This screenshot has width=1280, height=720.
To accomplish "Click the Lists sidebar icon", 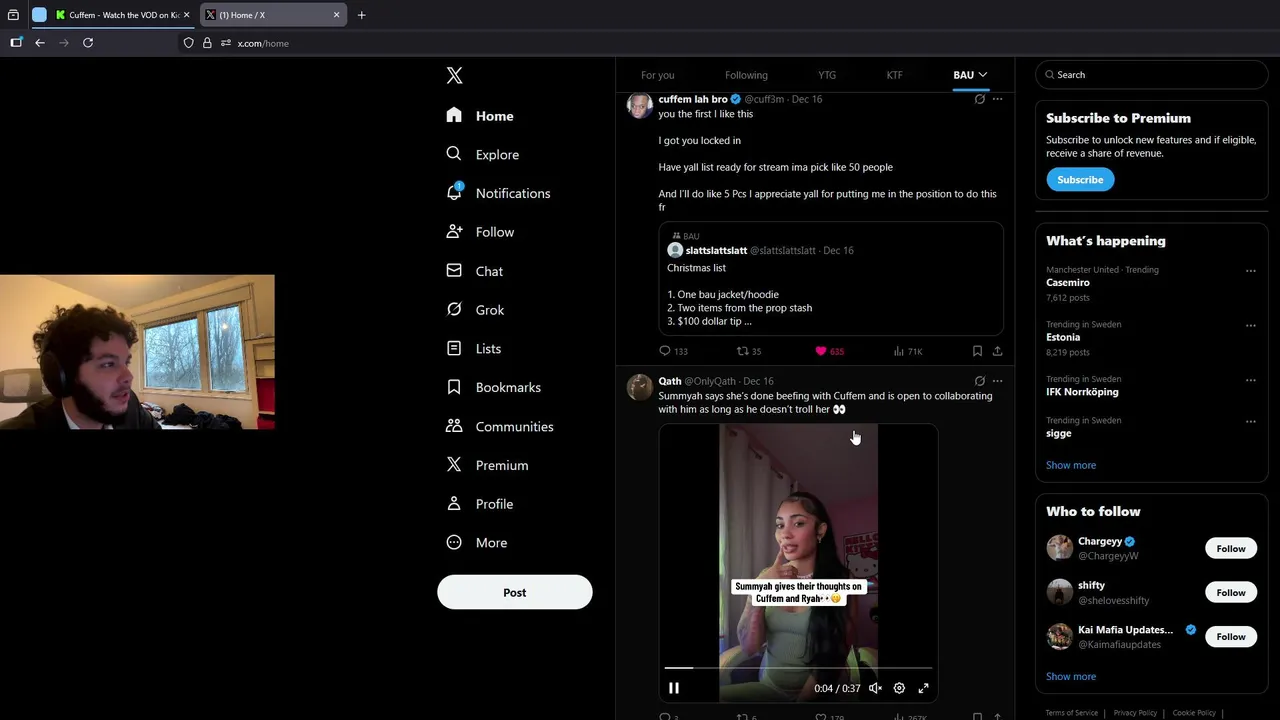I will (x=454, y=348).
